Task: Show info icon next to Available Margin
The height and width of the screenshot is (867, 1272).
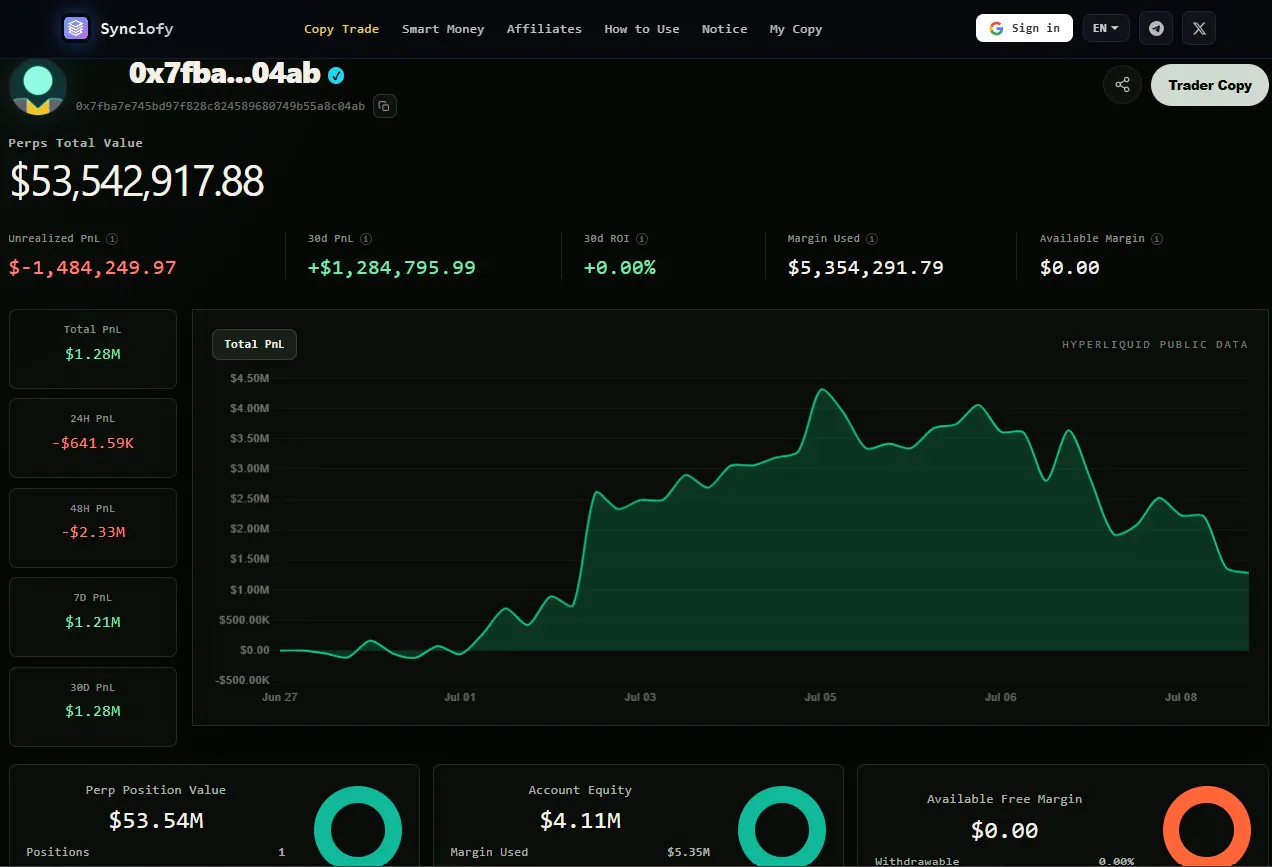Action: (x=1157, y=239)
